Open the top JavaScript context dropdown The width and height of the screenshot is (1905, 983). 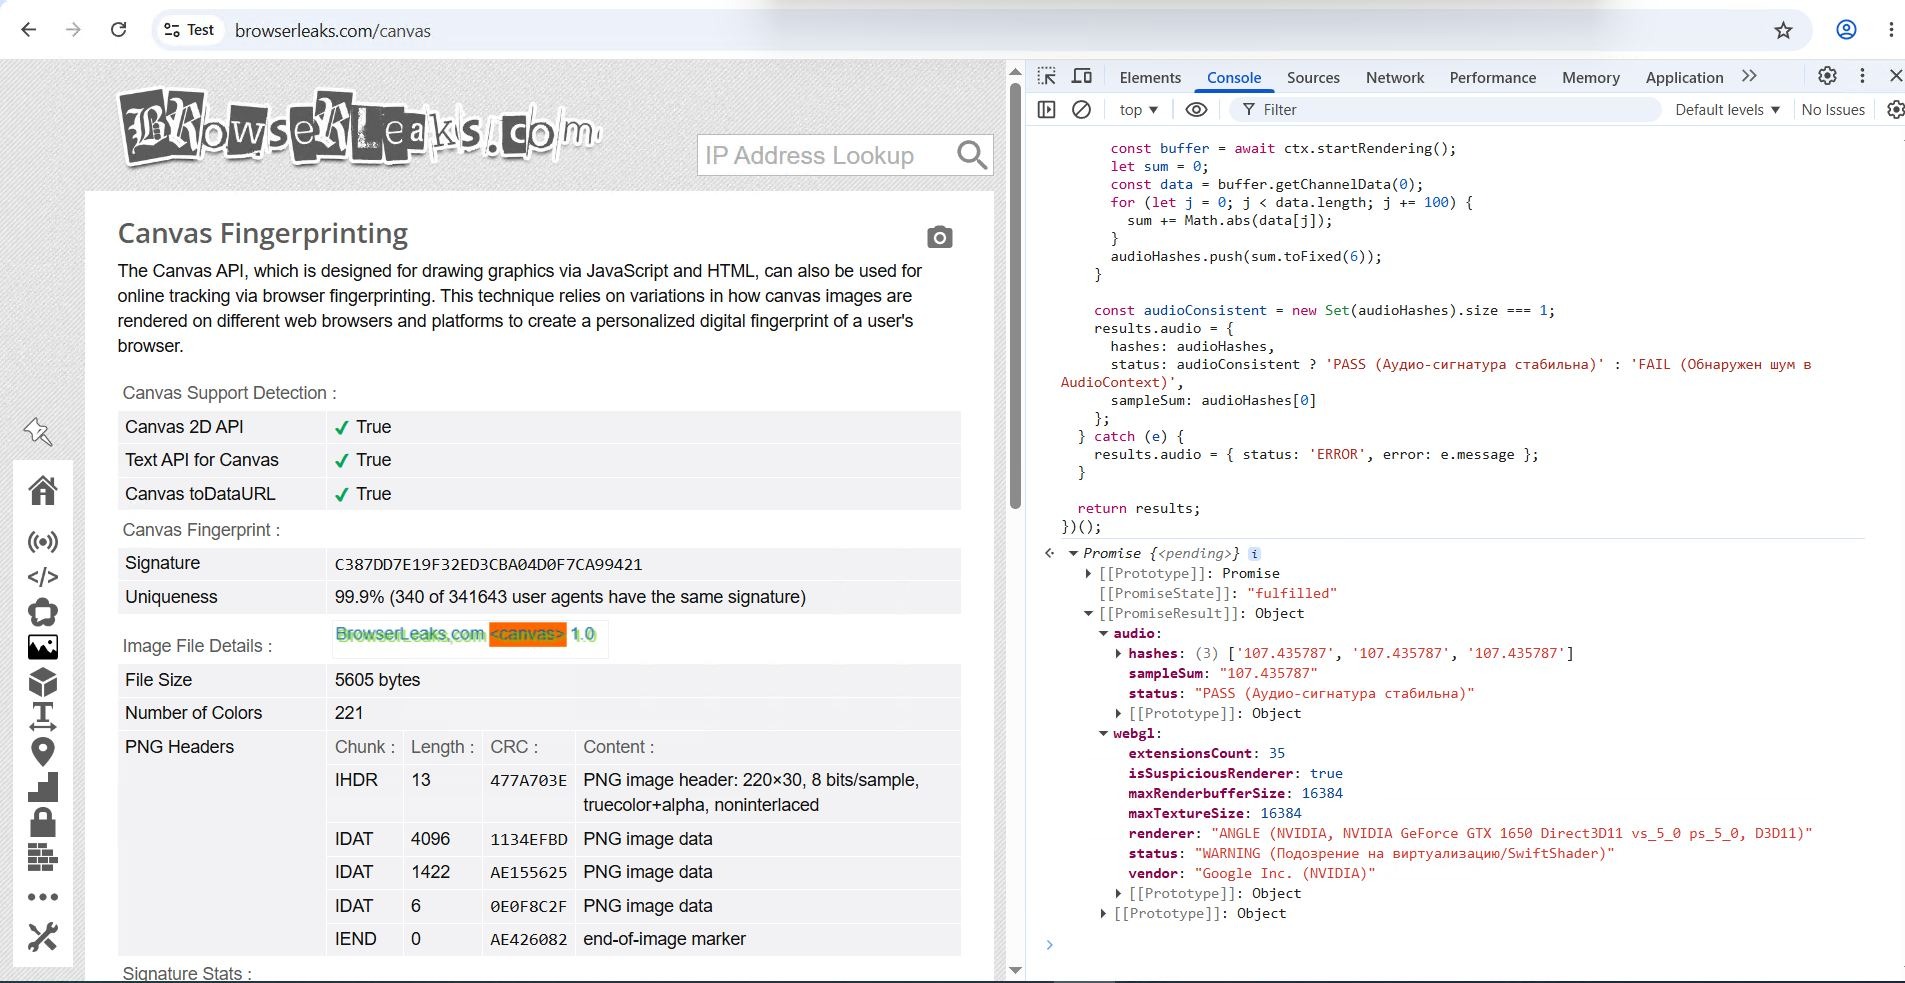coord(1138,110)
